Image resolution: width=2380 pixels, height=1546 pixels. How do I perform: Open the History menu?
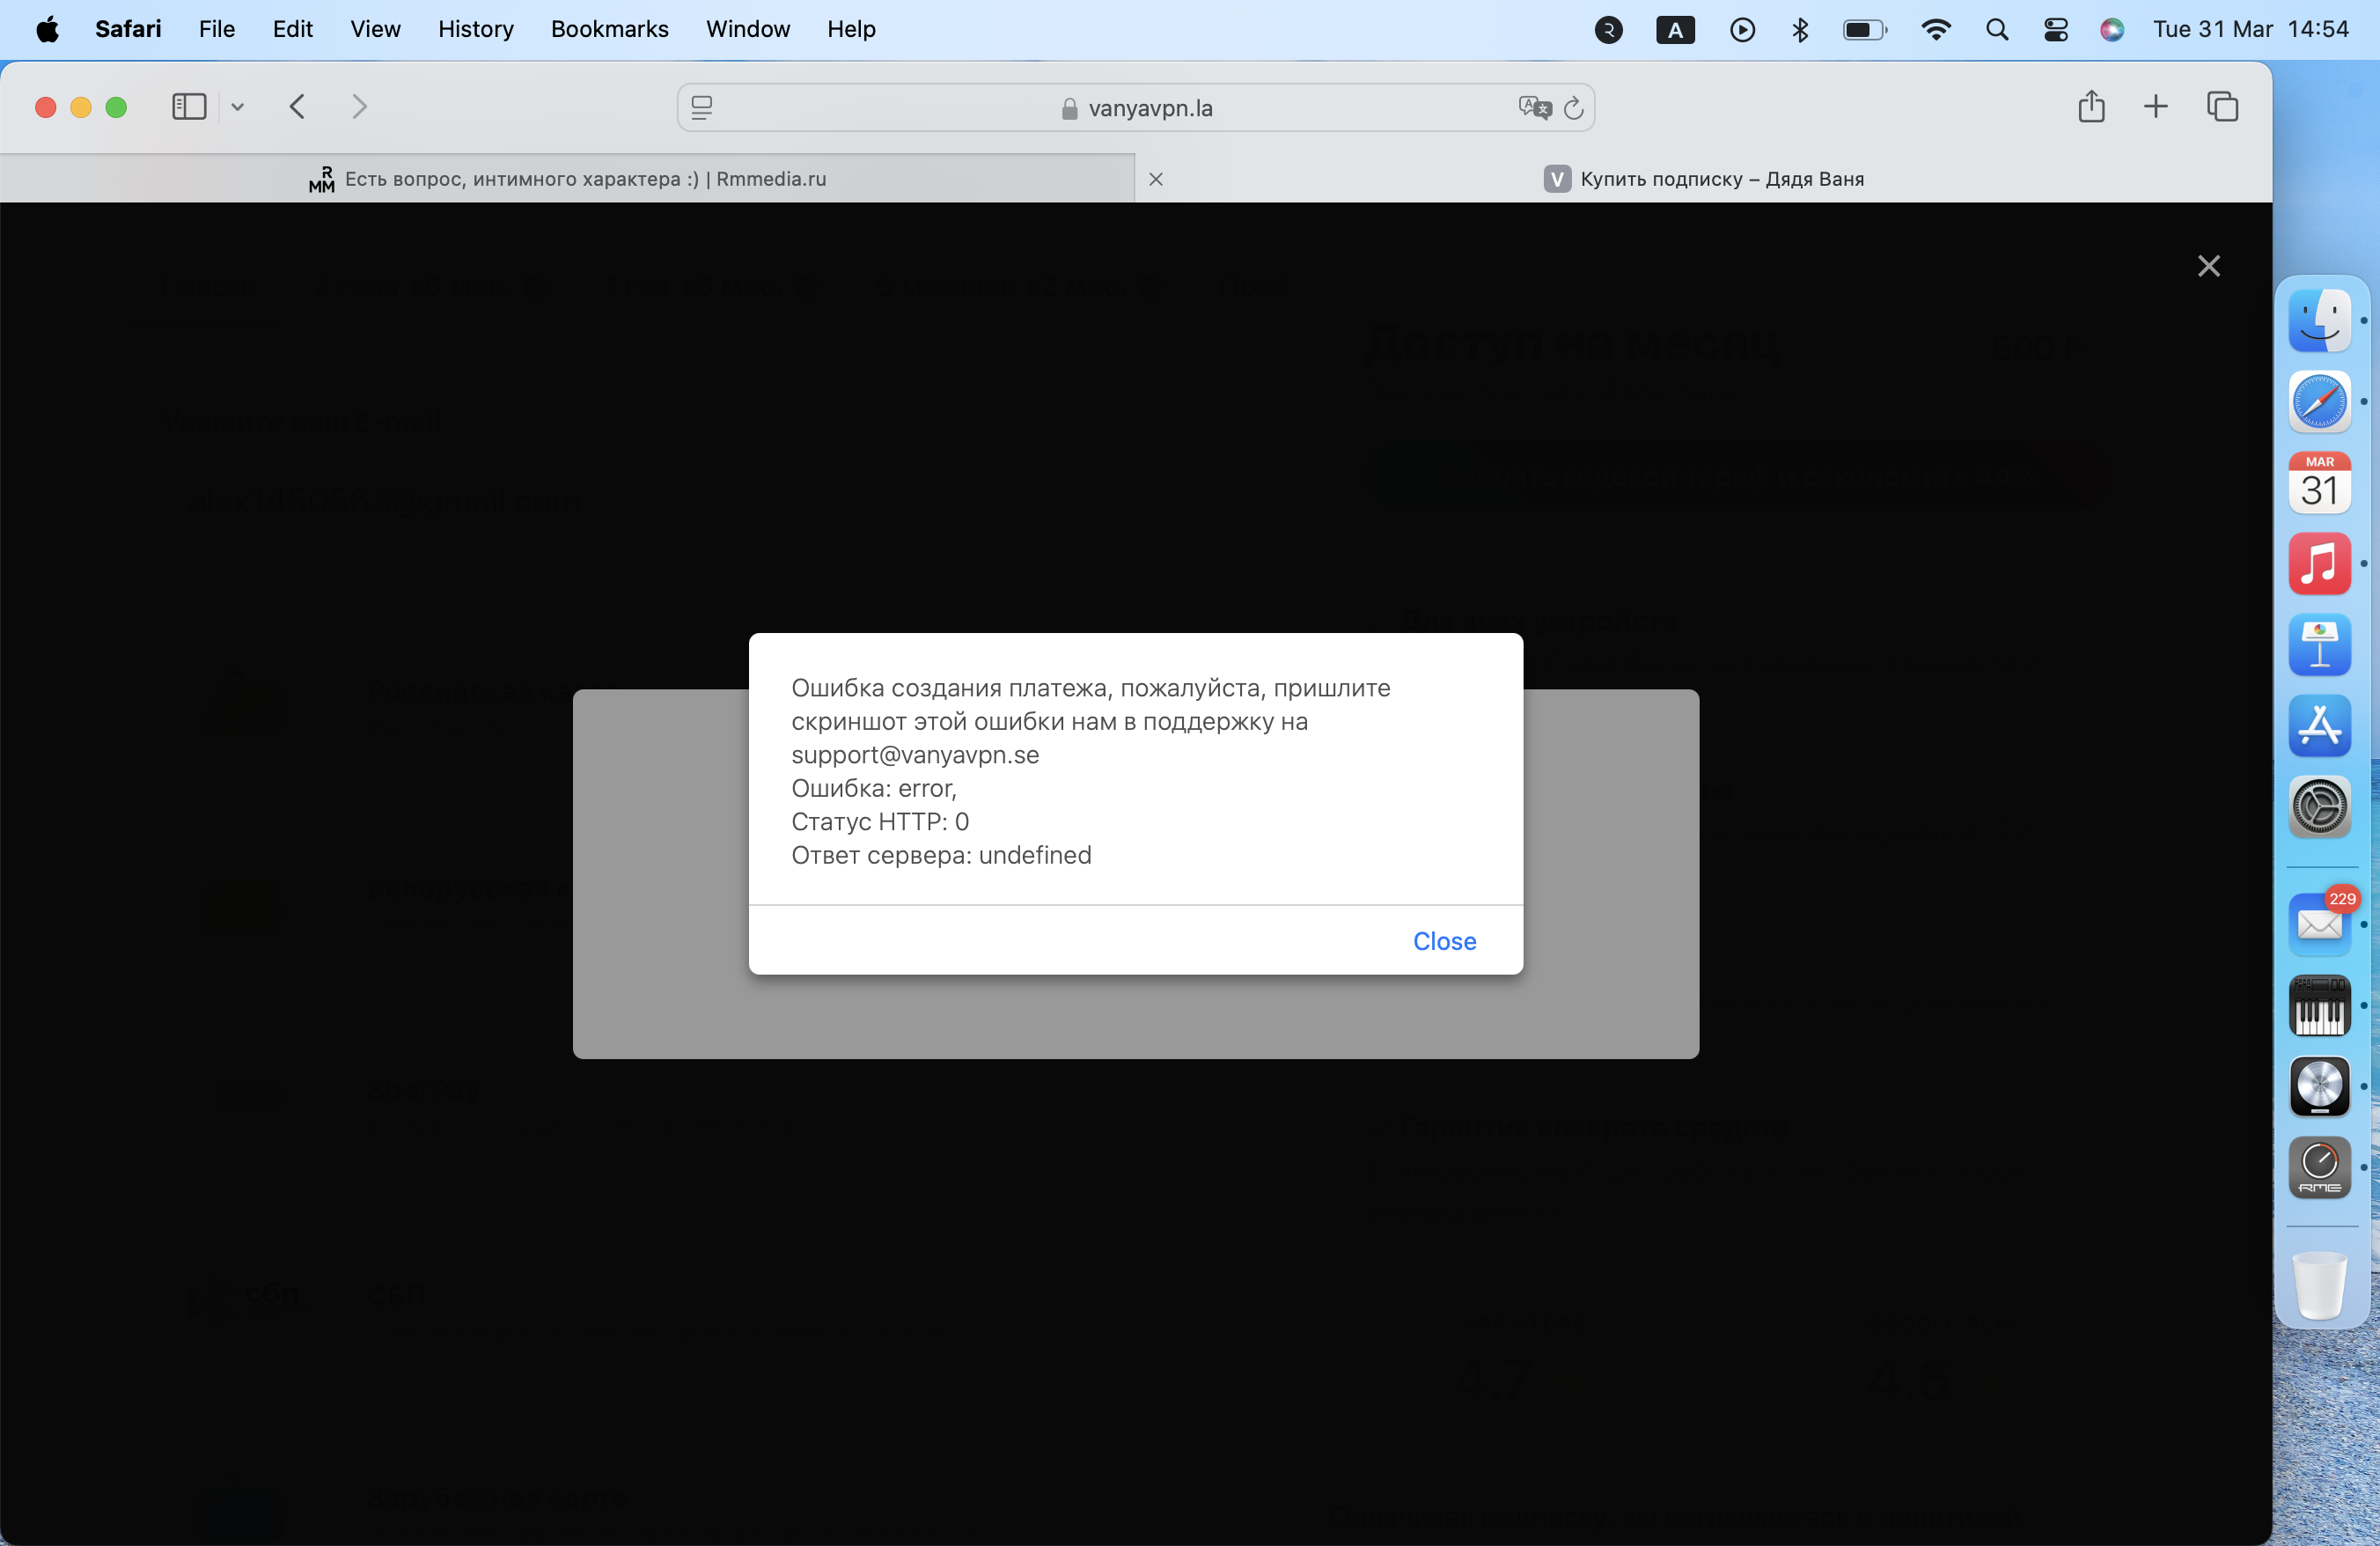coord(475,29)
